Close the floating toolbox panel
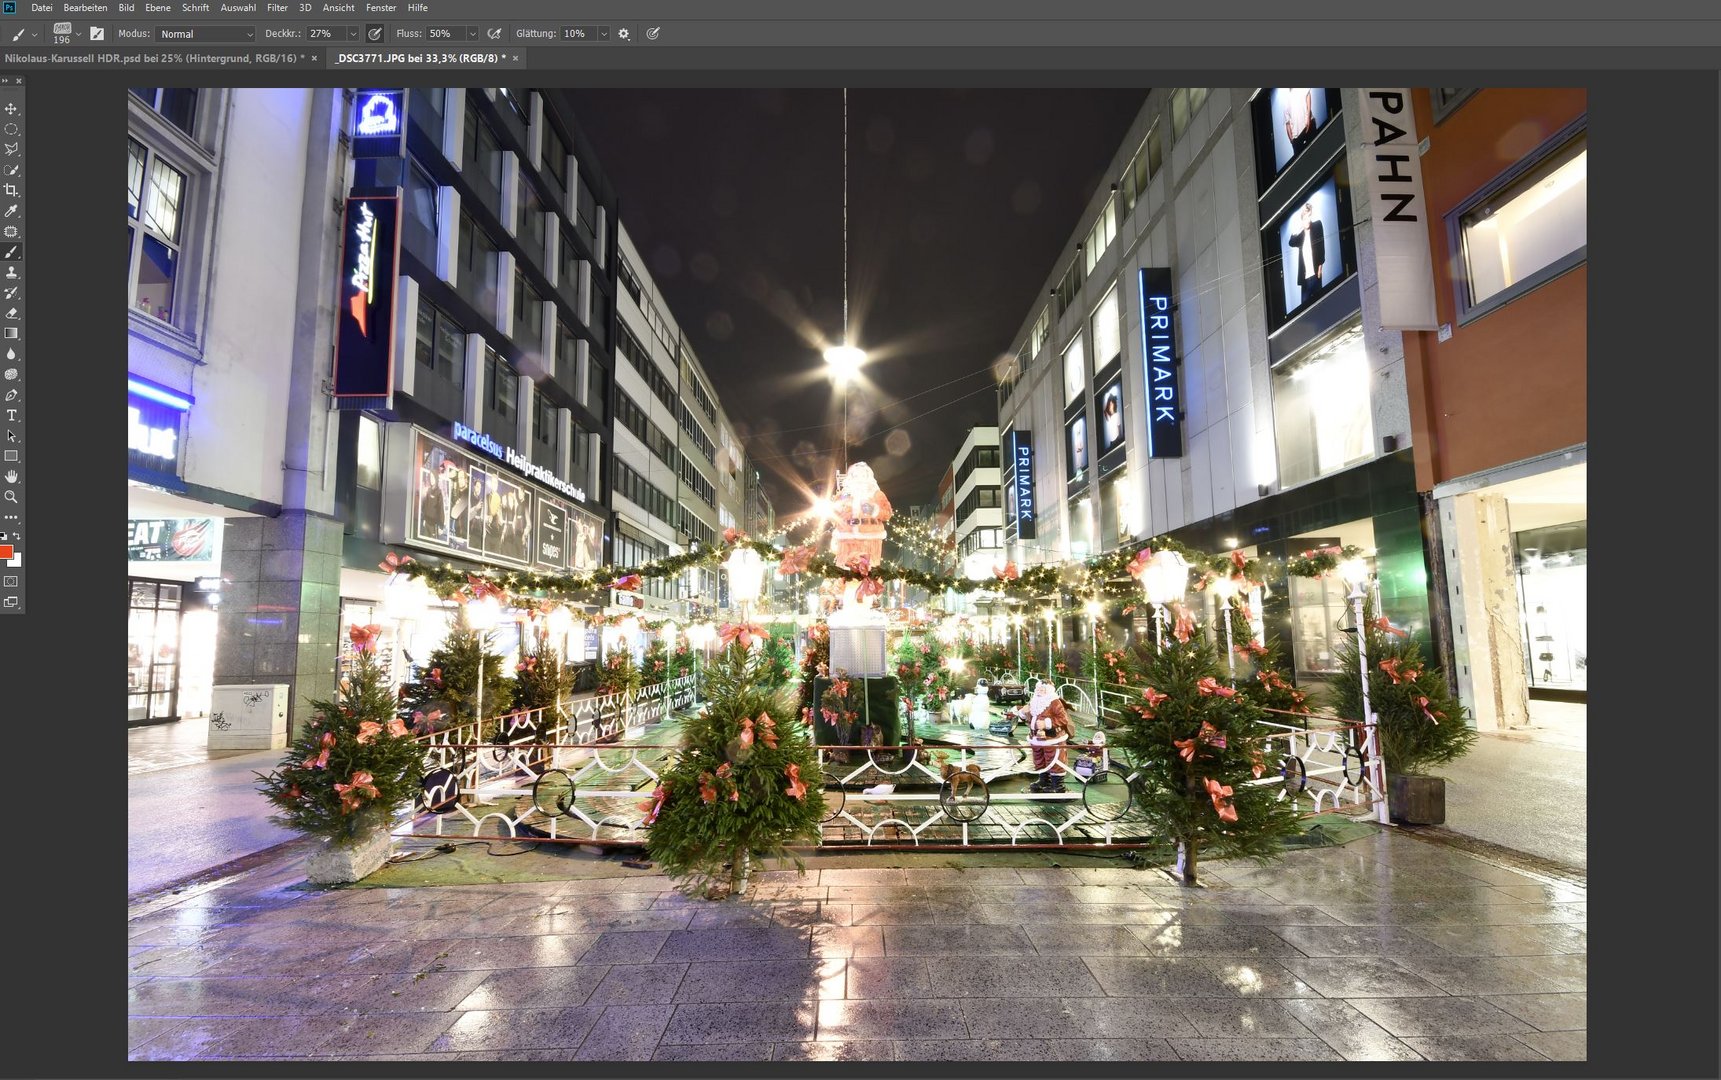The width and height of the screenshot is (1721, 1080). [x=19, y=81]
